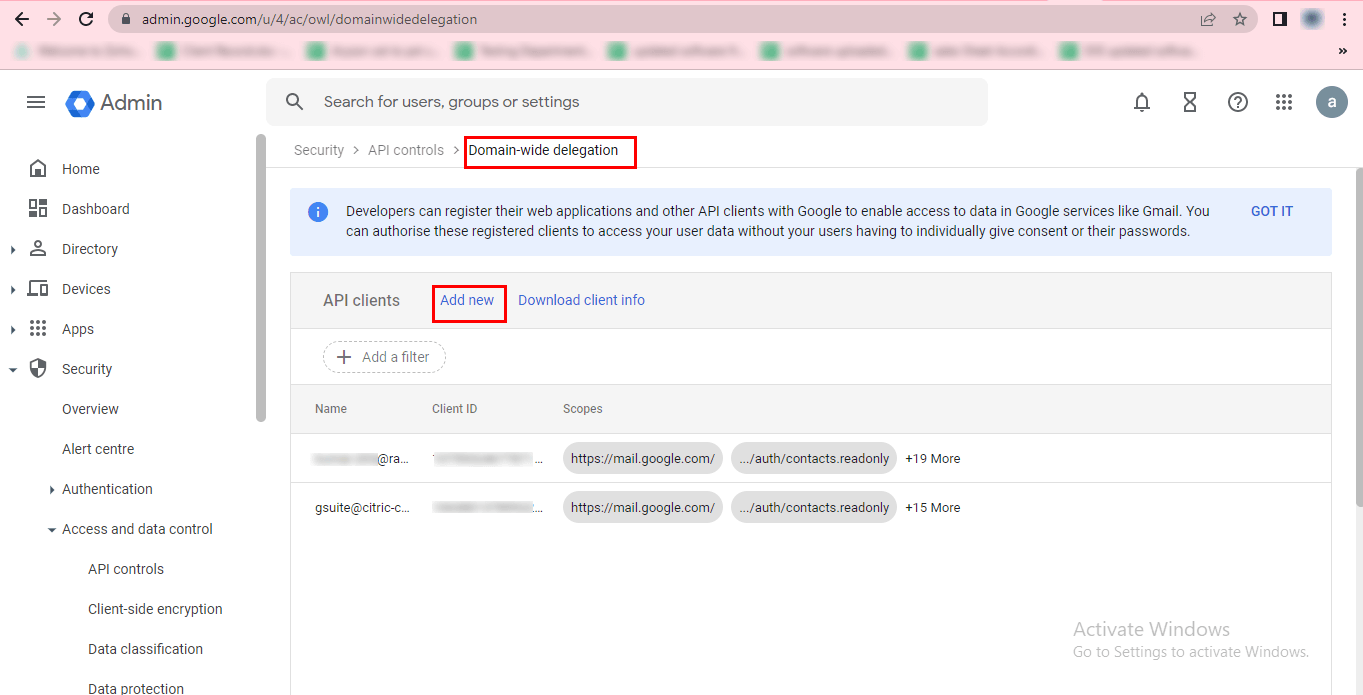Open the help question mark icon
The width and height of the screenshot is (1363, 695).
click(x=1238, y=102)
